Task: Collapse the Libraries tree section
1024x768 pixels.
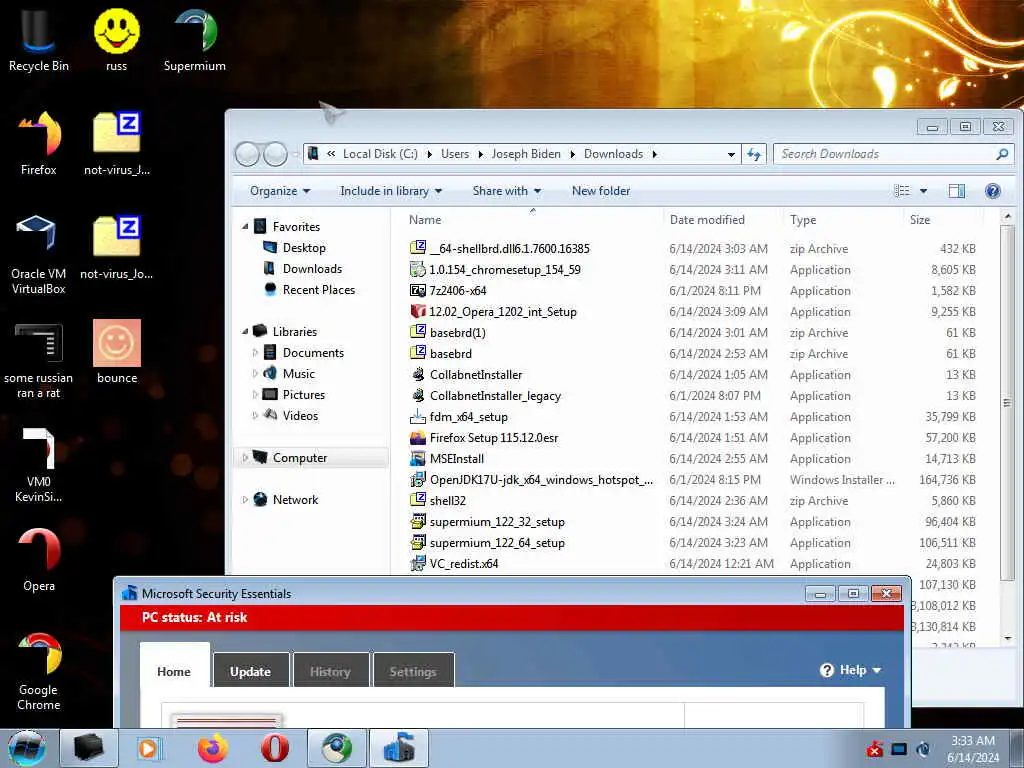Action: pos(245,331)
